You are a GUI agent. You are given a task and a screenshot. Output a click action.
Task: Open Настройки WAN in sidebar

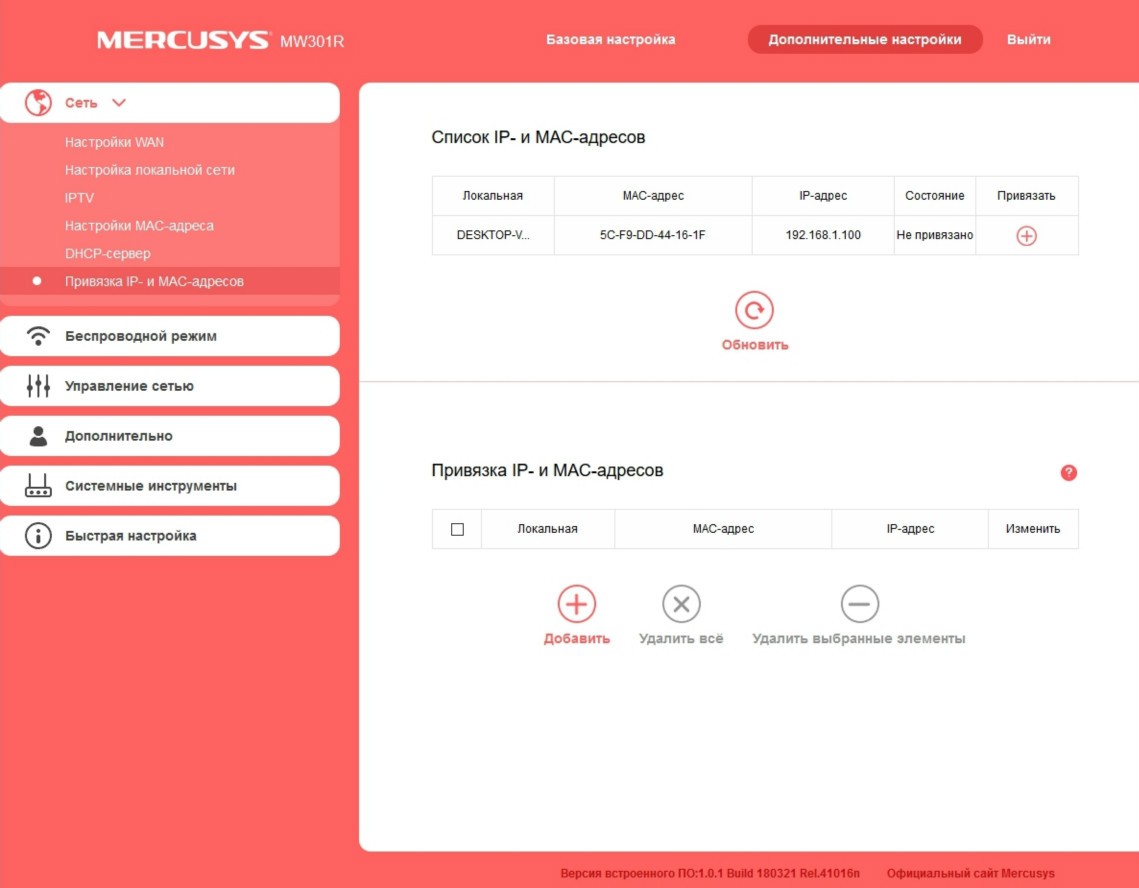(x=114, y=142)
